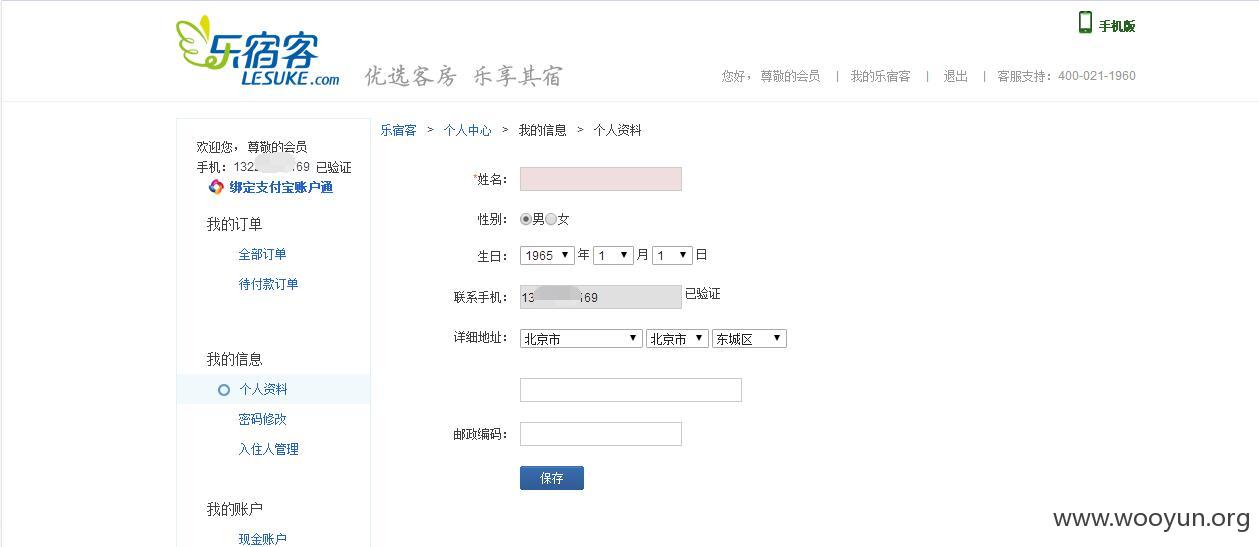Open 全部订单 in the sidebar

click(x=262, y=254)
